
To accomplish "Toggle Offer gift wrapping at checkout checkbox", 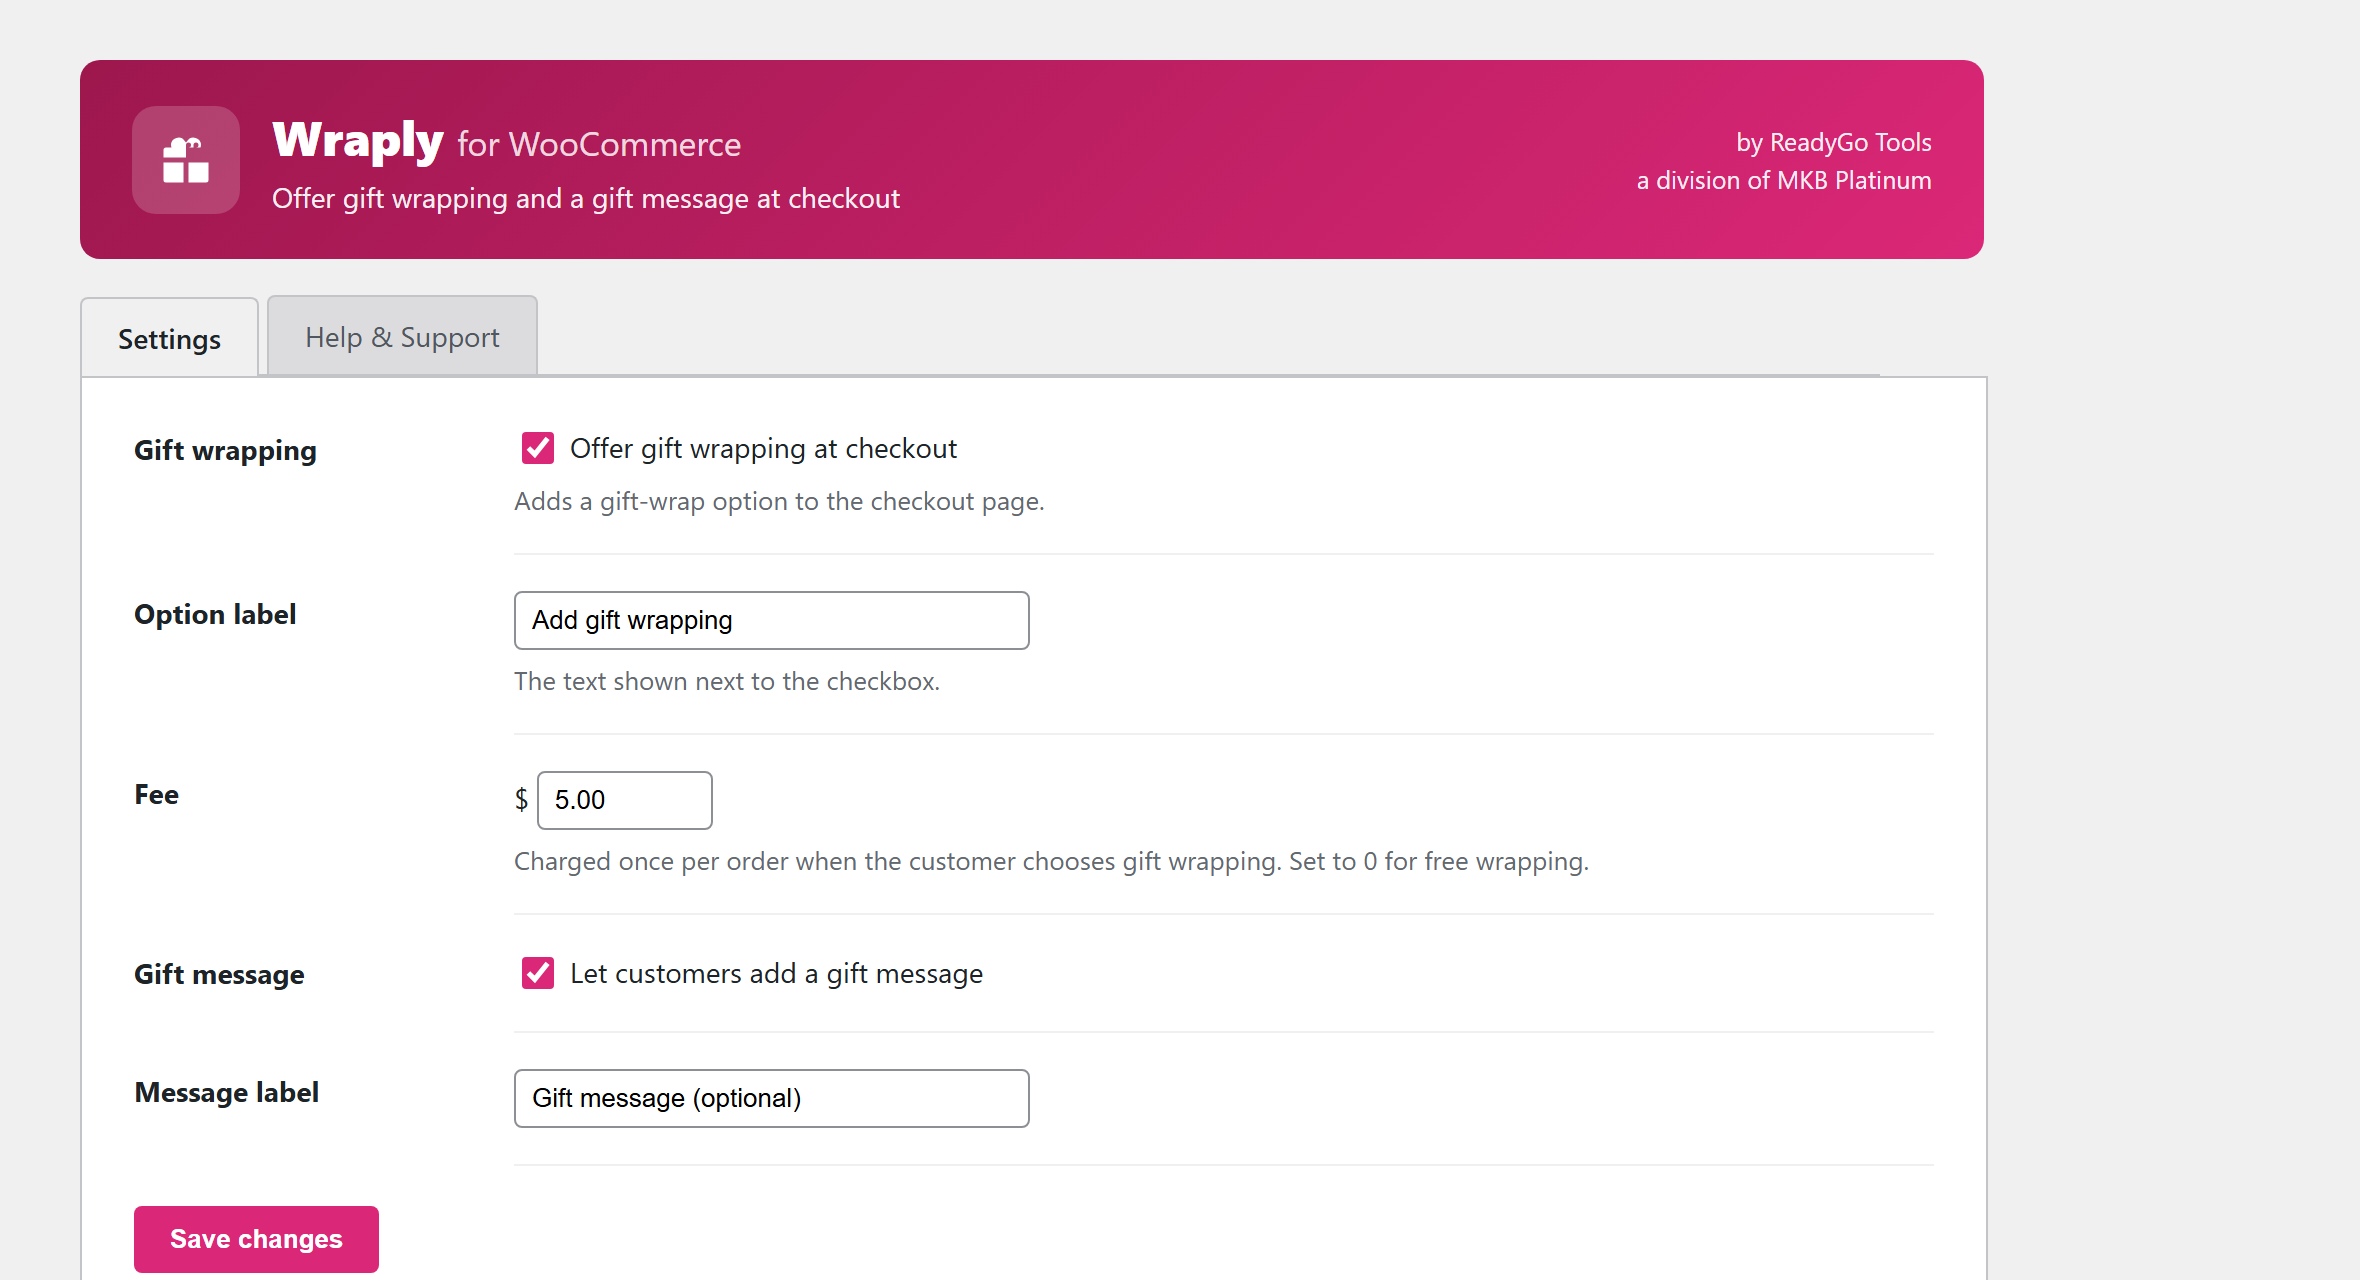I will tap(538, 448).
